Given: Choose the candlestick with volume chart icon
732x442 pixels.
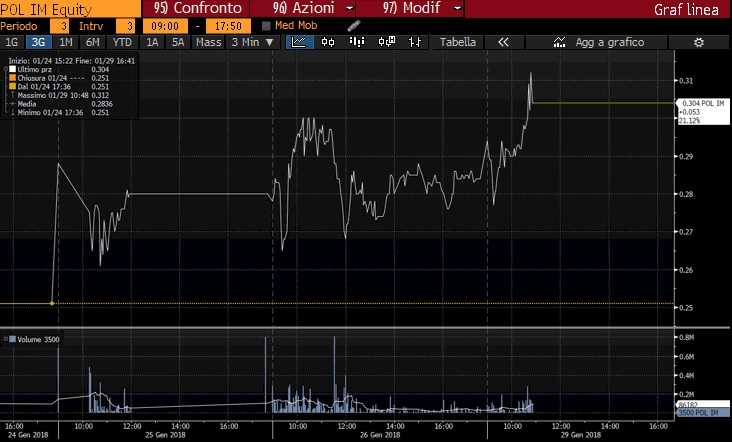Looking at the screenshot, I should click(x=387, y=42).
